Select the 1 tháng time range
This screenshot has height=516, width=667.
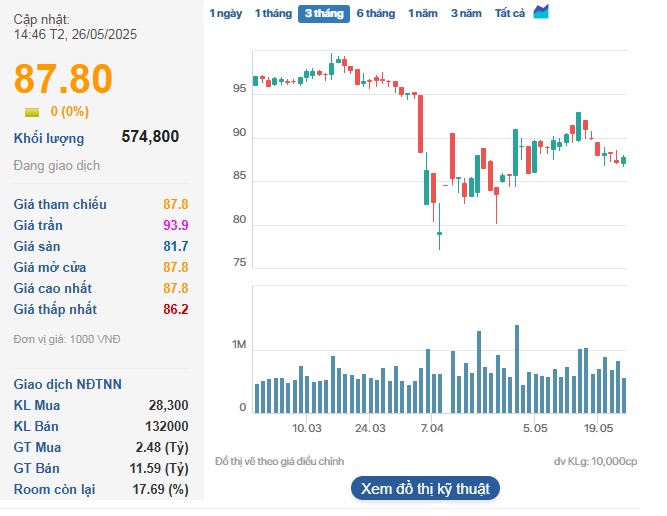[272, 13]
